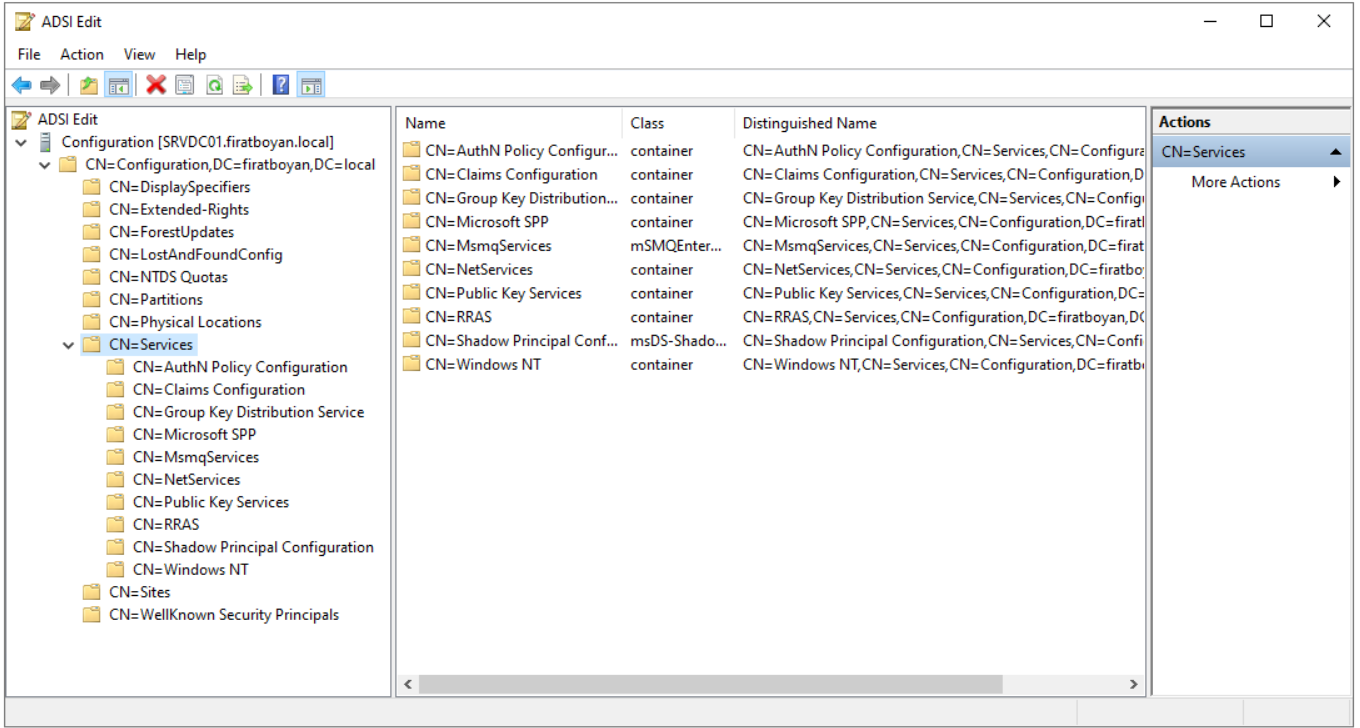1360x728 pixels.
Task: Open the Action menu
Action: [x=82, y=54]
